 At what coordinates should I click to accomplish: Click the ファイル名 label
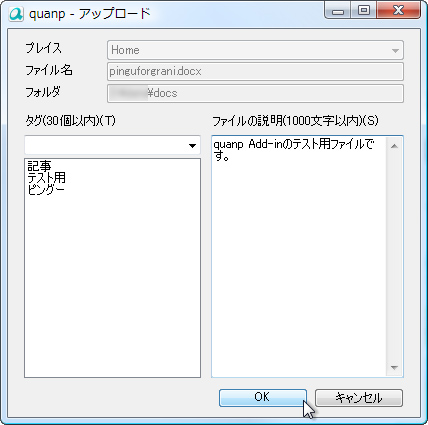49,70
